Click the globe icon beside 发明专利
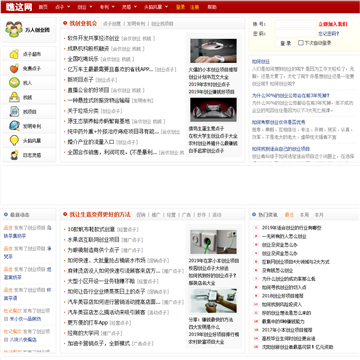This screenshot has width=360, height=360. (x=14, y=126)
